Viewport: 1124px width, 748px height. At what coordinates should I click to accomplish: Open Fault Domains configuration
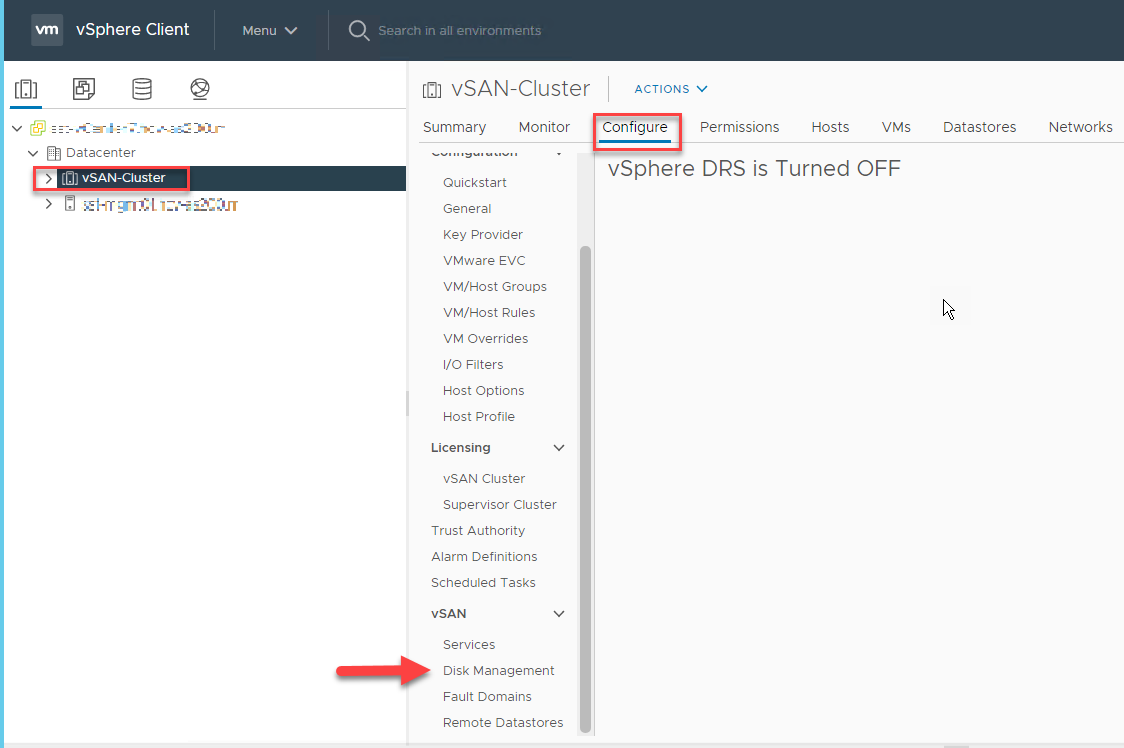[487, 696]
